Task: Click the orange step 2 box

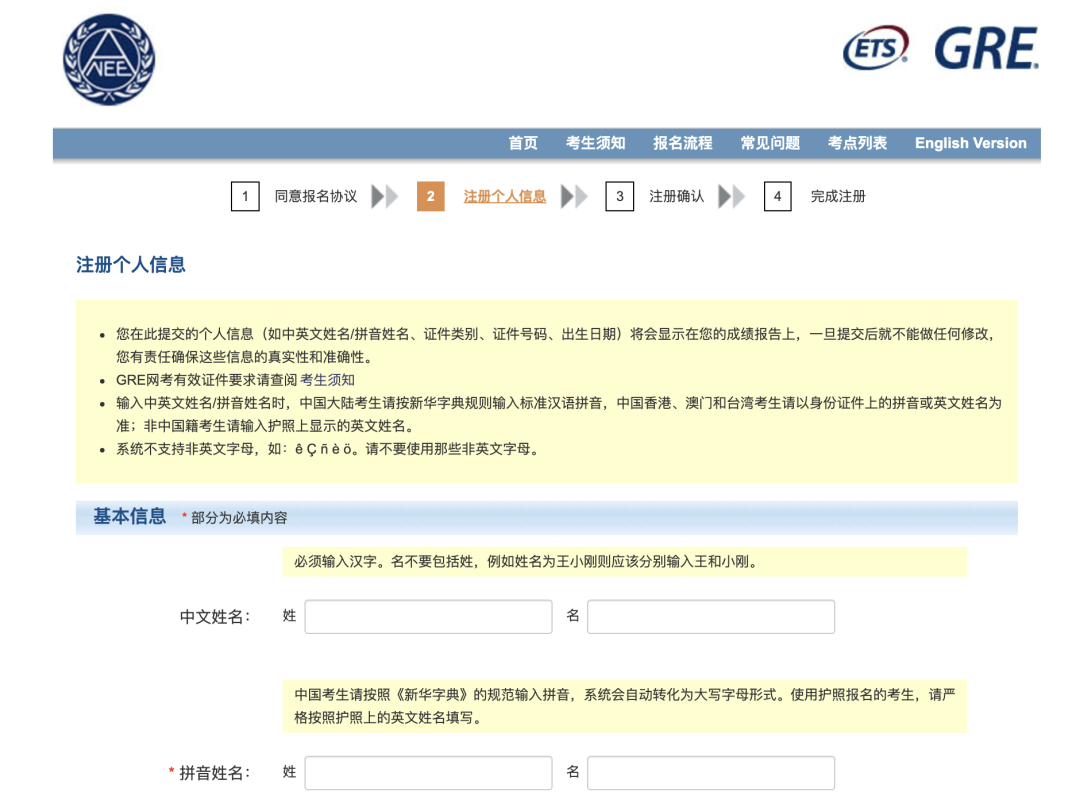Action: [x=430, y=196]
